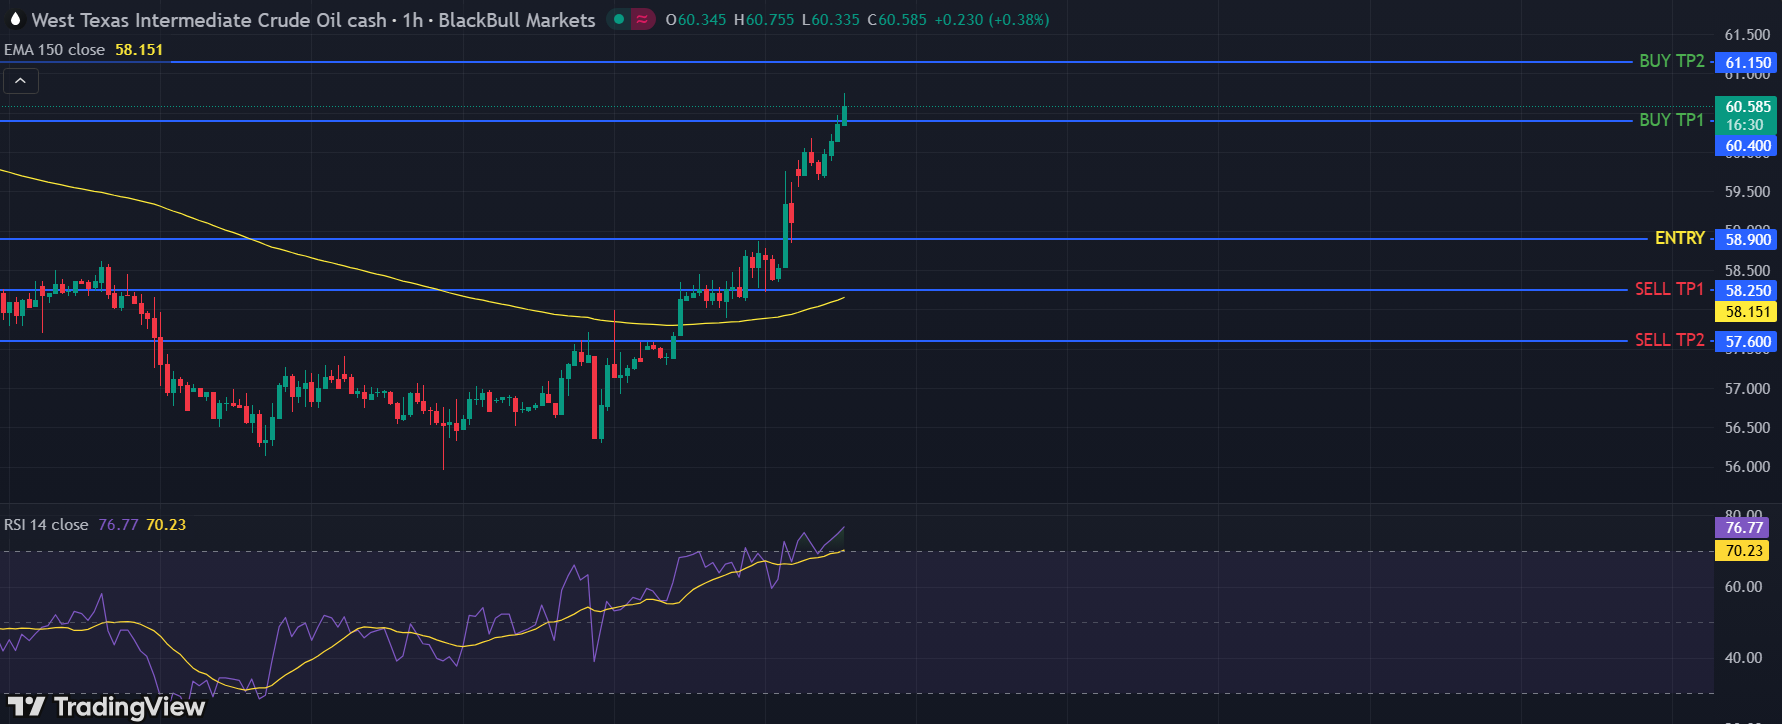Click the 58.900 entry price tag
The image size is (1782, 724).
click(x=1747, y=239)
